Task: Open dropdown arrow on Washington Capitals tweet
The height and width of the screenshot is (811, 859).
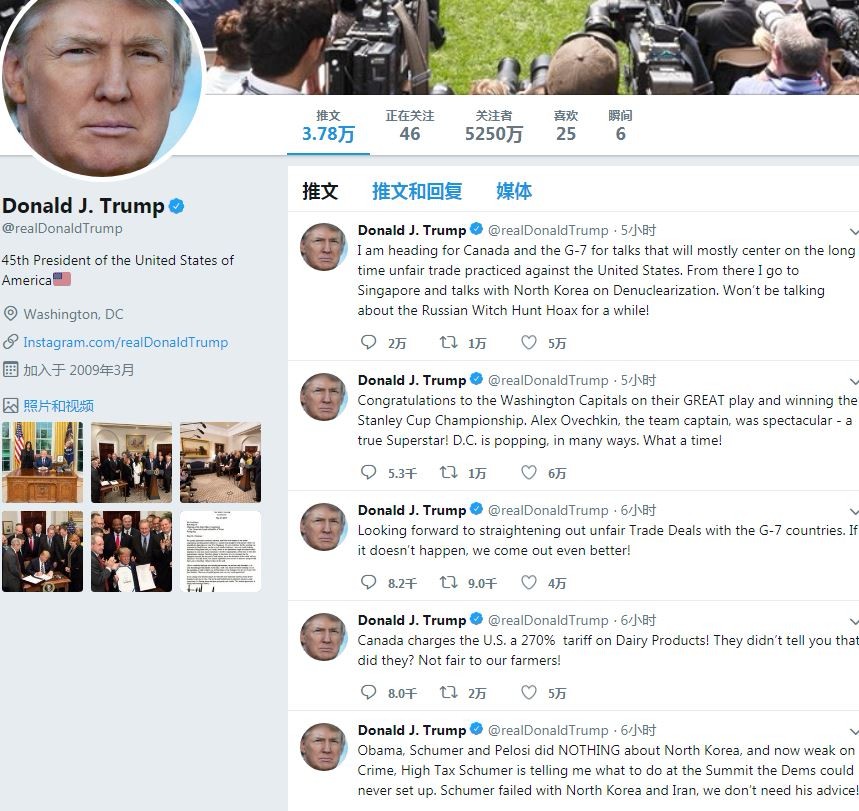Action: [854, 381]
